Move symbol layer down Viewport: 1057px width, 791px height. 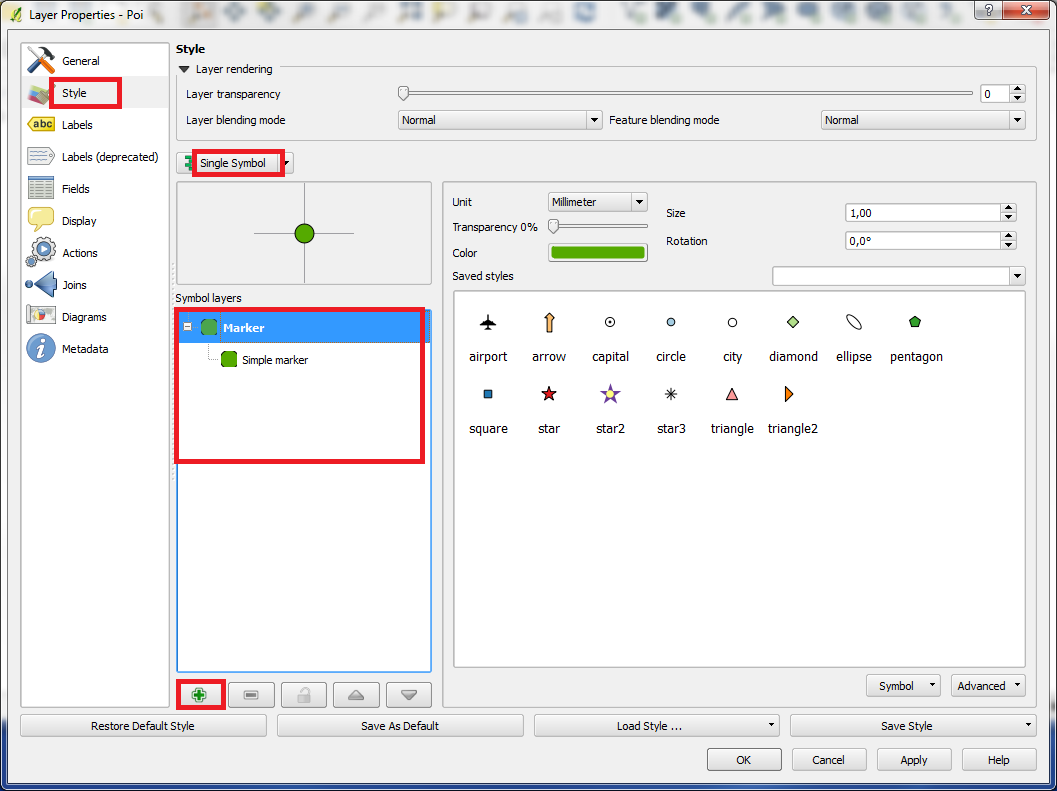[x=409, y=695]
